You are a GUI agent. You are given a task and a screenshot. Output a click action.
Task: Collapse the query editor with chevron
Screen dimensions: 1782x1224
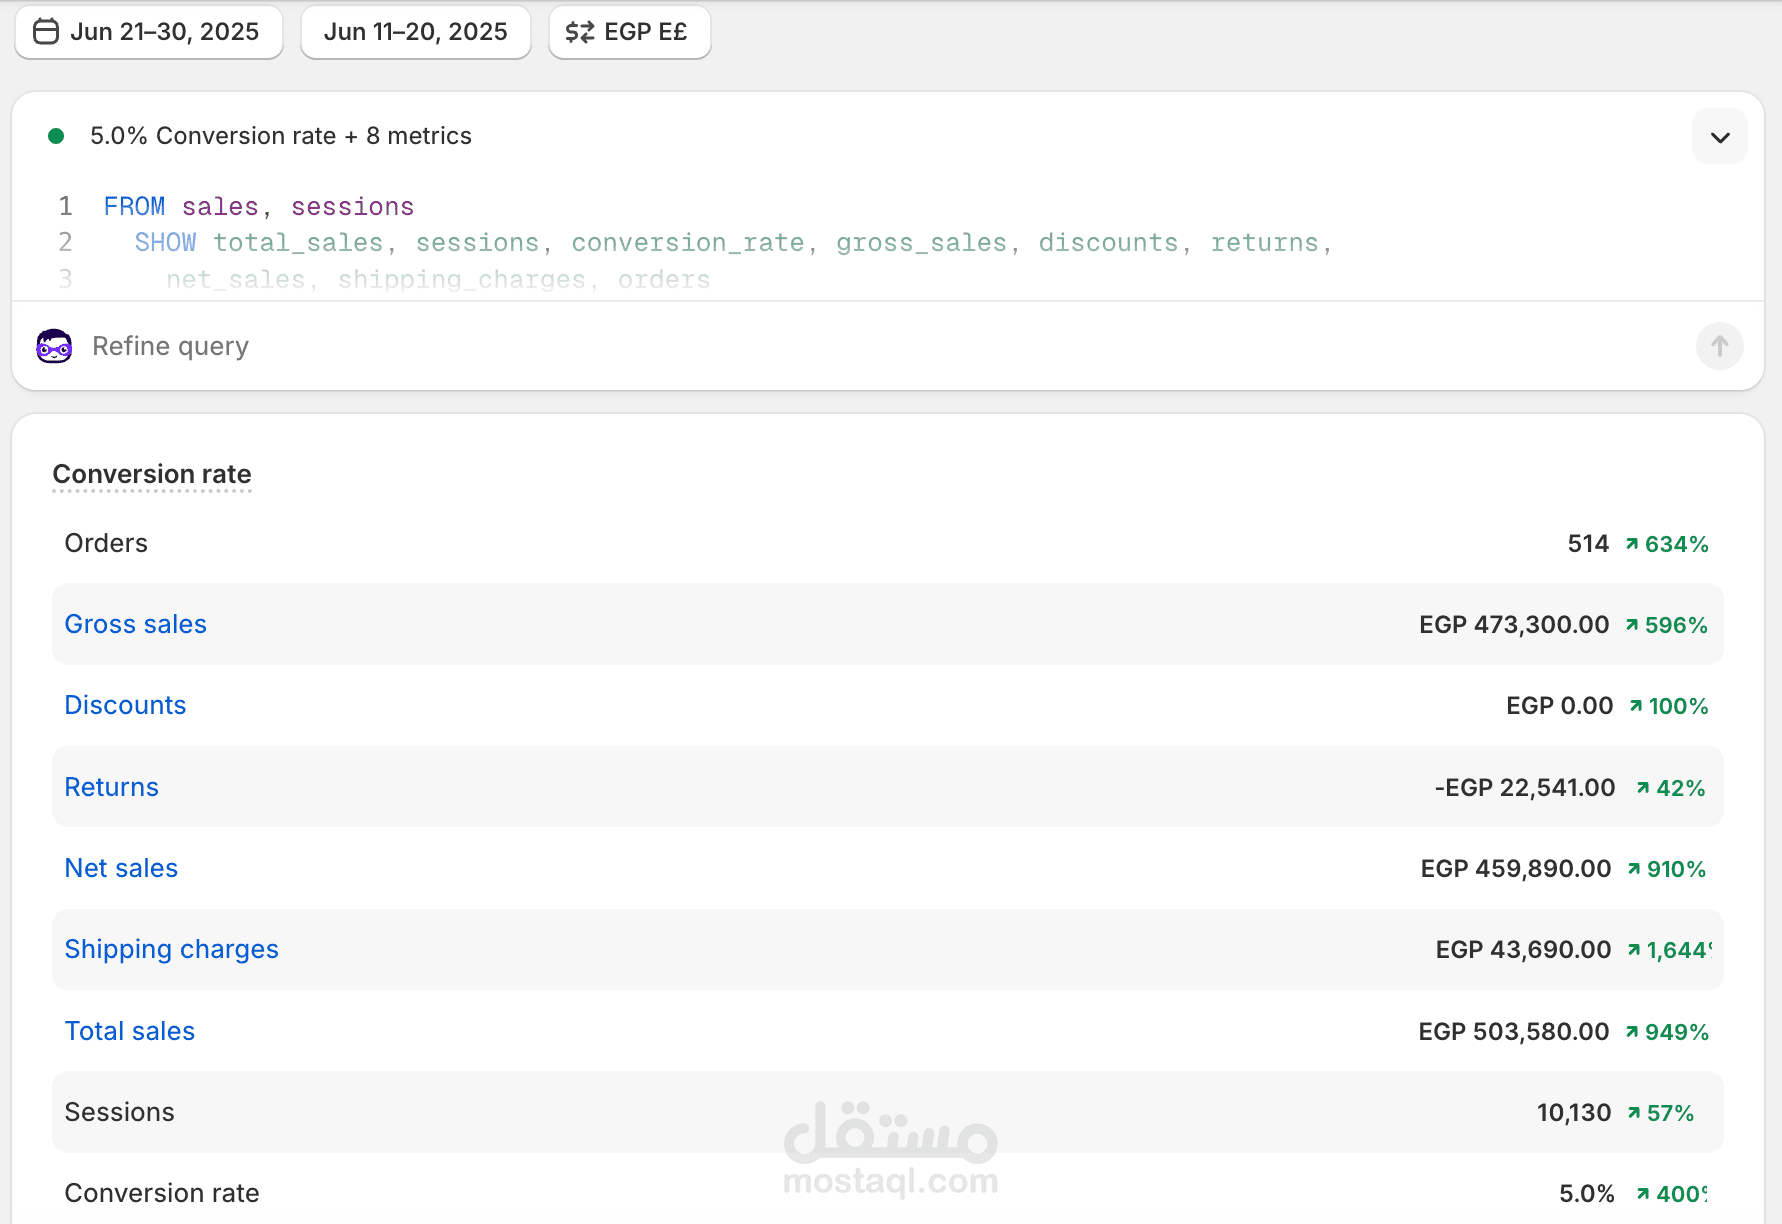1720,137
